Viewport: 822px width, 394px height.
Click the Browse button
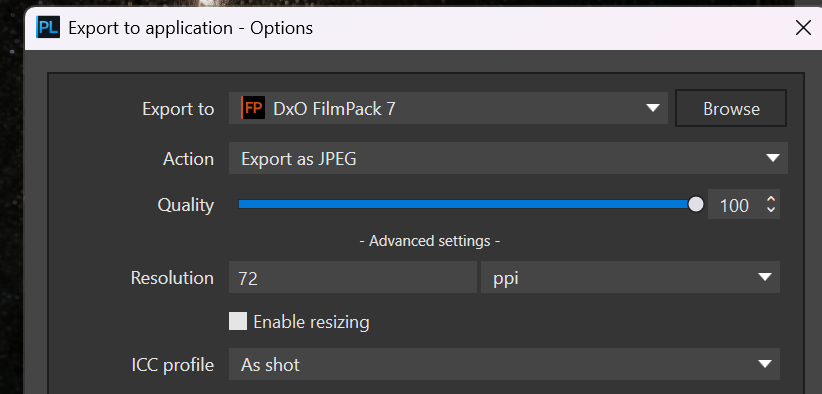click(x=731, y=108)
